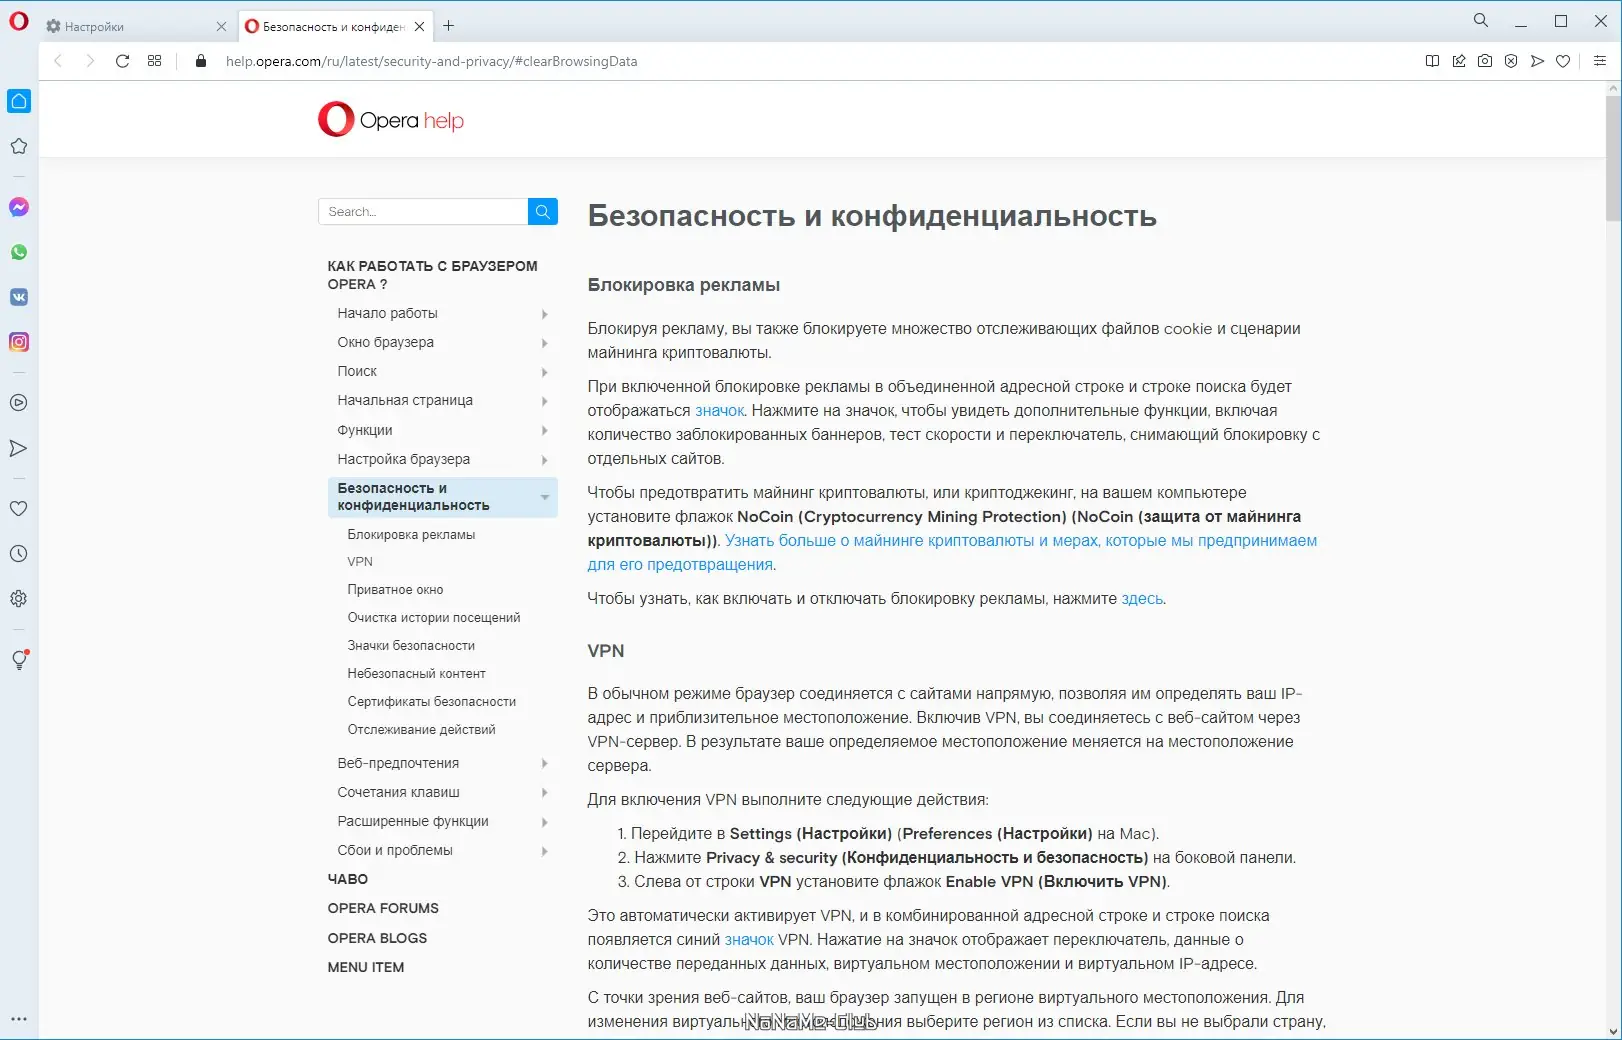Open 'ЧАВО' menu item
Viewport: 1622px width, 1040px height.
[348, 879]
